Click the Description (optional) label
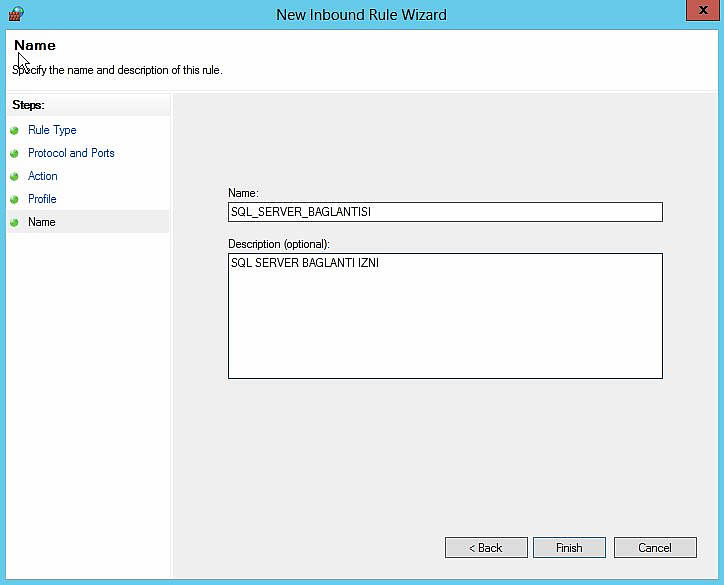Viewport: 724px width, 585px height. click(279, 244)
